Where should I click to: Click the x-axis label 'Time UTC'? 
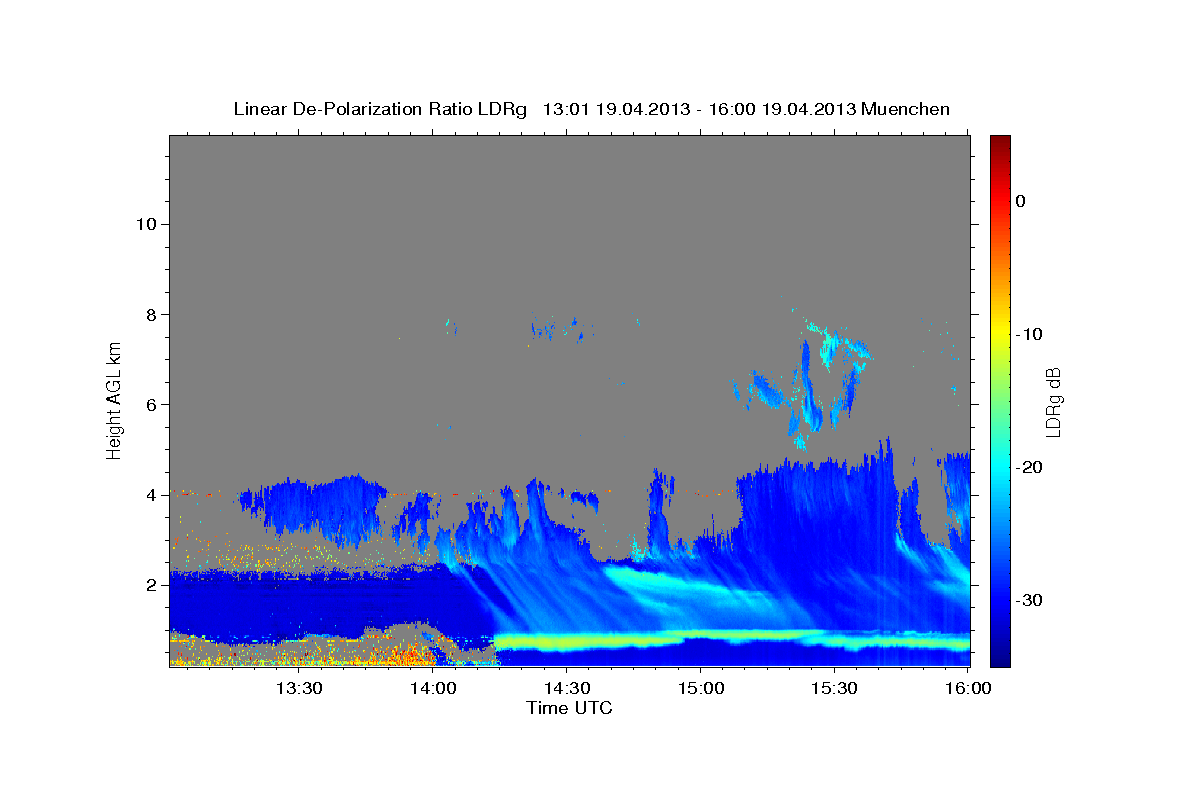click(569, 708)
